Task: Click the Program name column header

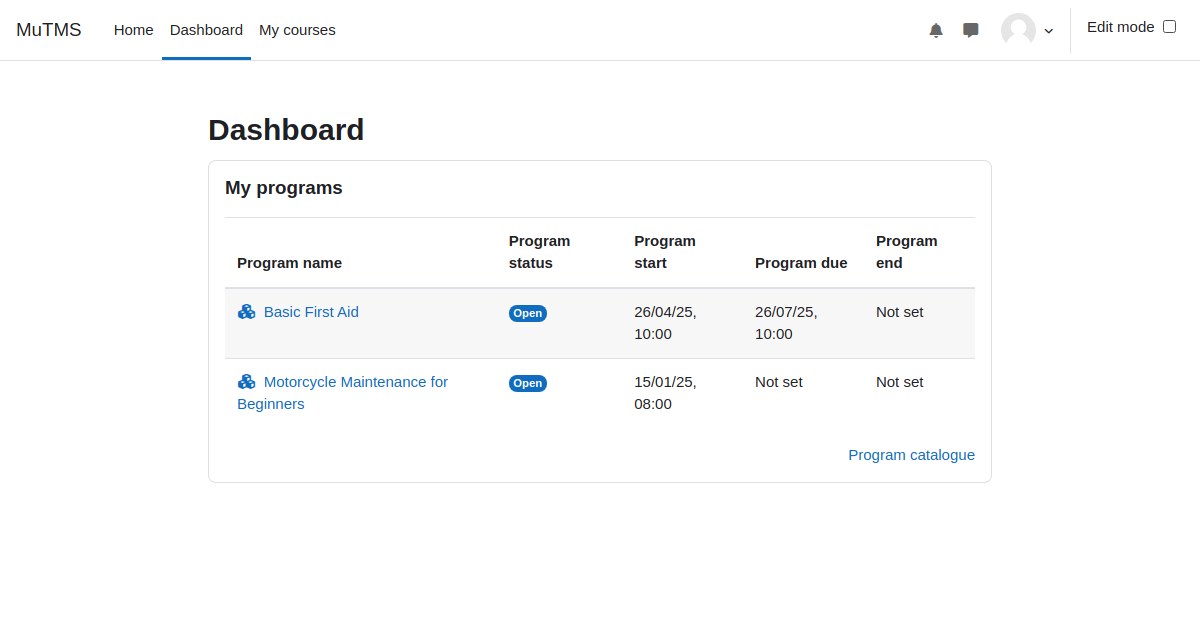Action: (289, 263)
